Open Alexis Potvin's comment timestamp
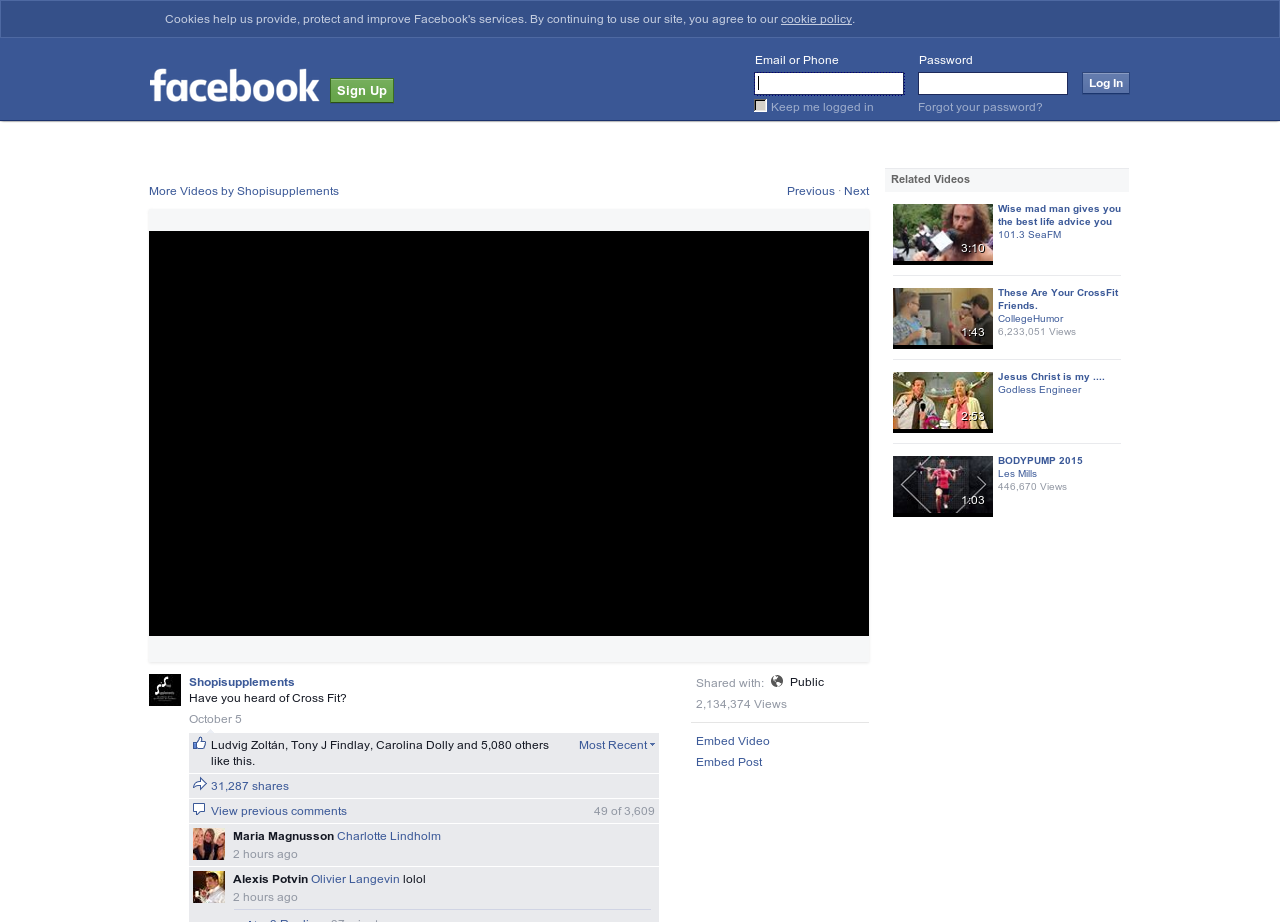 (265, 897)
